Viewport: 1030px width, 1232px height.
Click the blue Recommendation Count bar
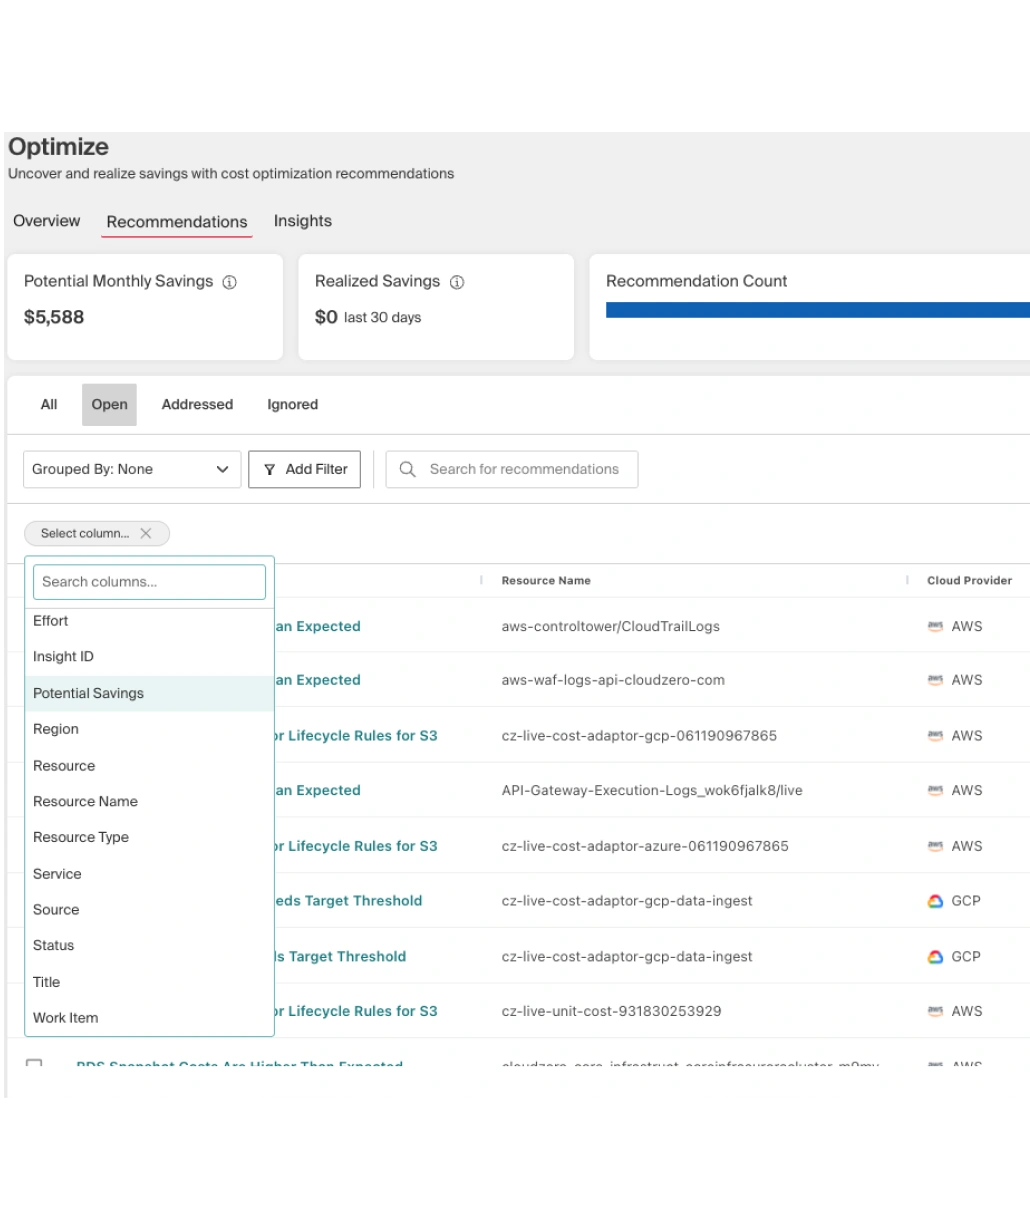(817, 310)
